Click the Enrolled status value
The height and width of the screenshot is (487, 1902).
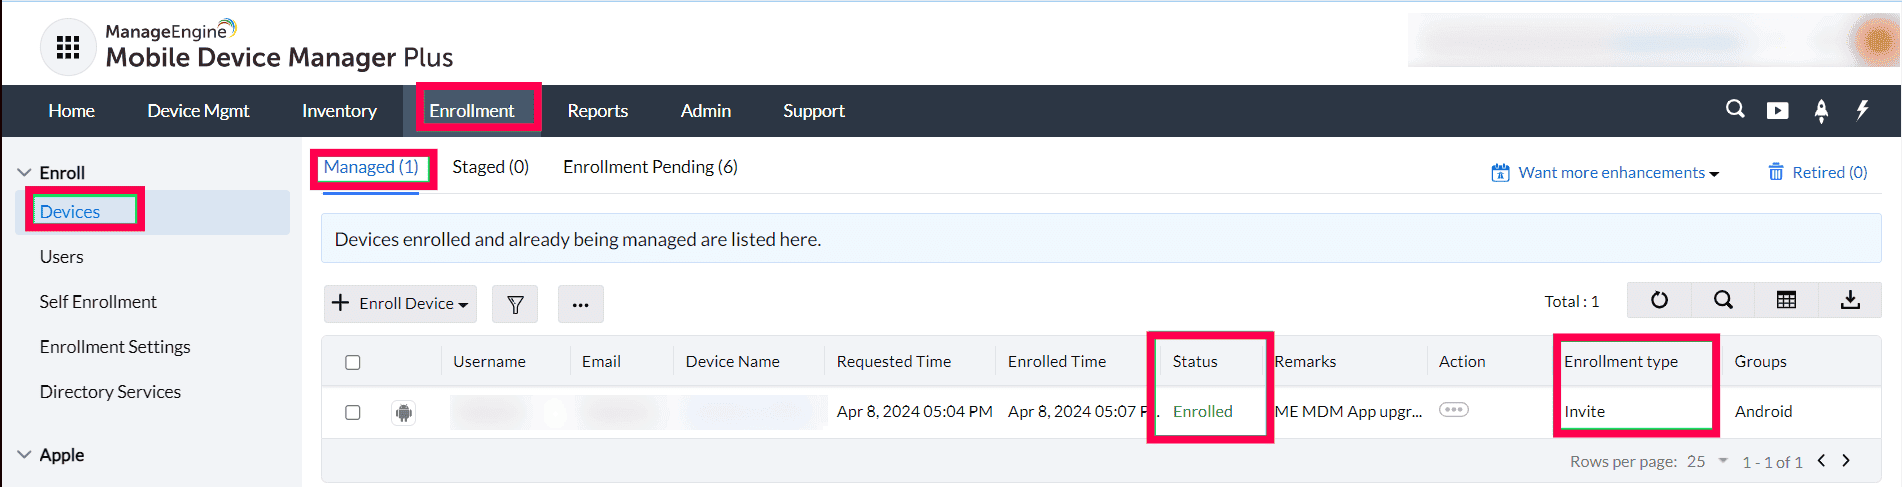[1202, 411]
